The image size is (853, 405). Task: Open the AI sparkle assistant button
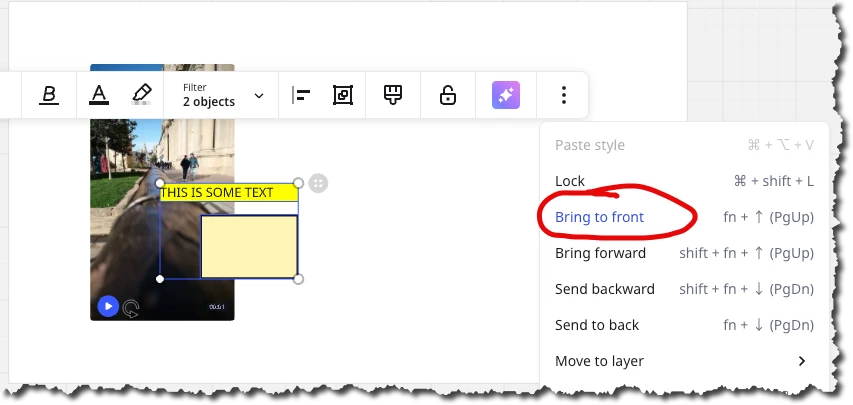click(506, 95)
